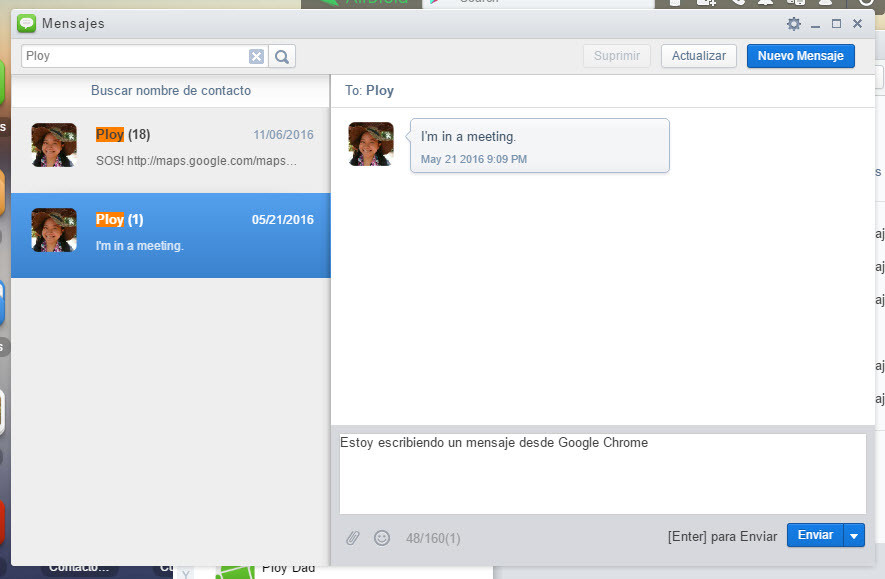Send the message with the Enviar button

point(815,535)
